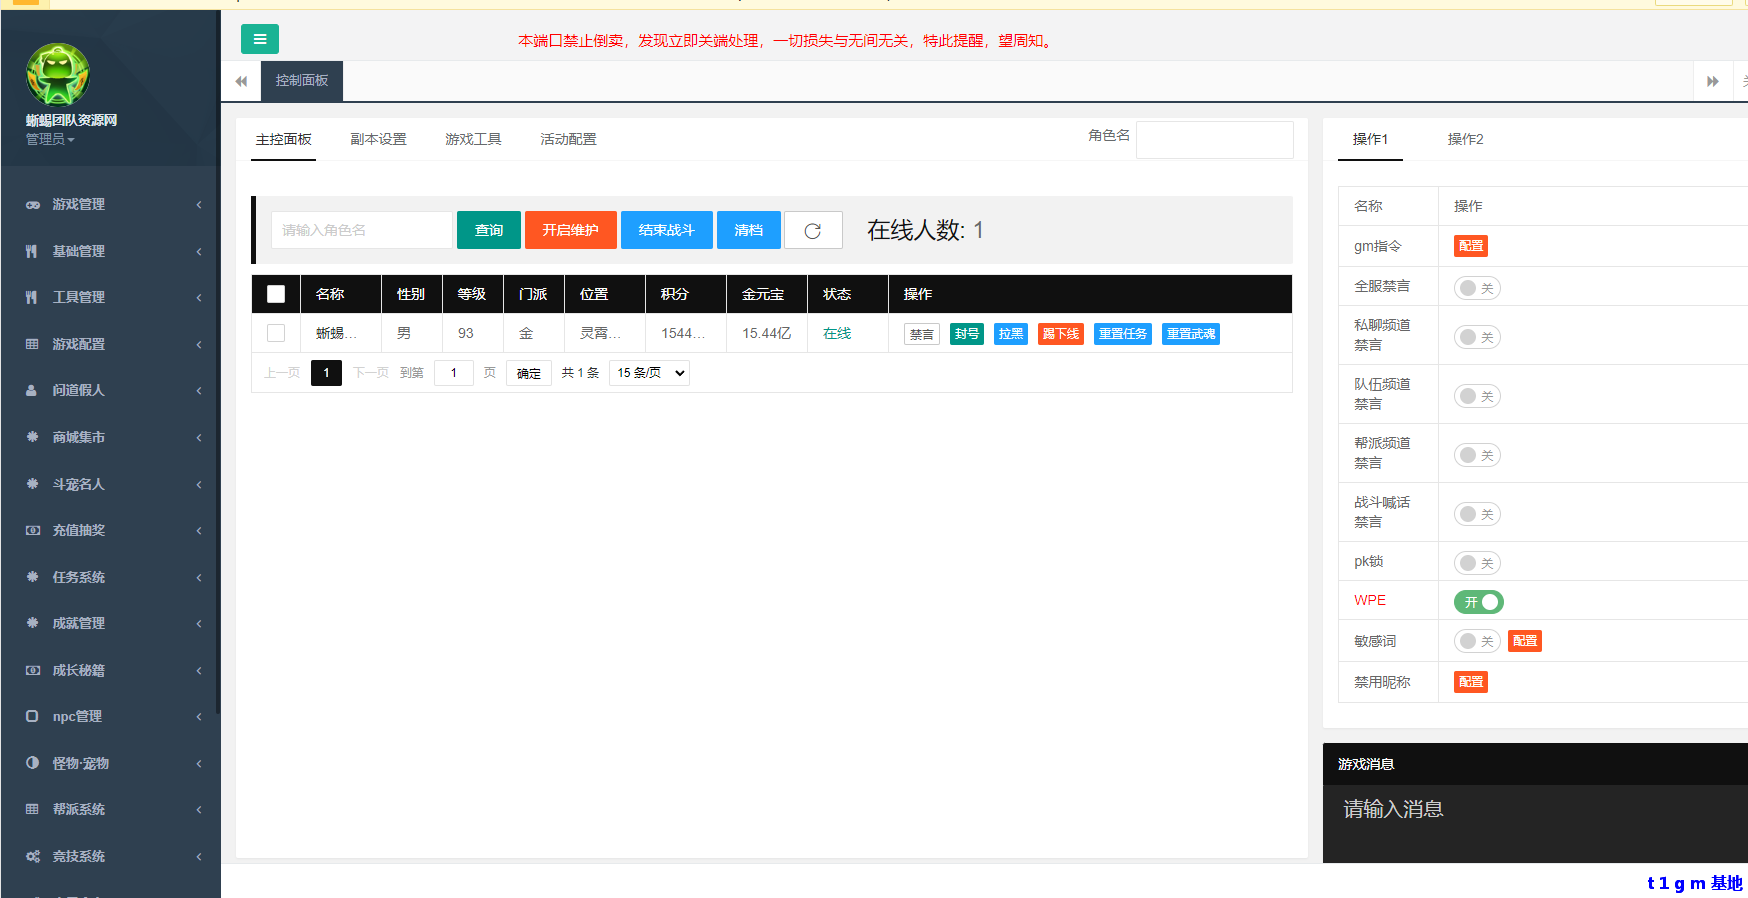
Task: Click the 配置 button for gm指令
Action: pyautogui.click(x=1470, y=246)
